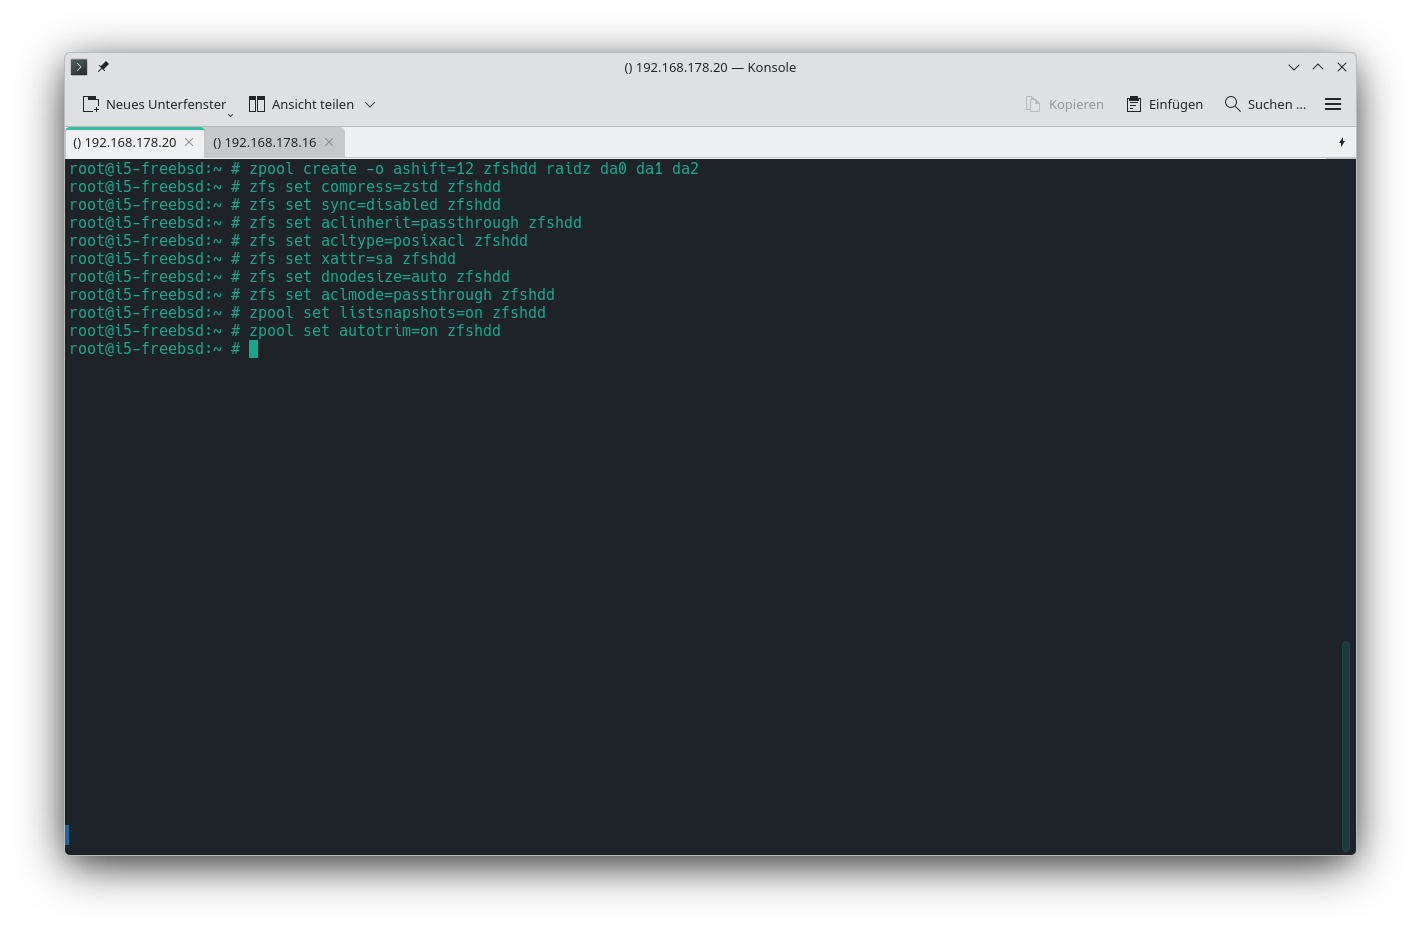This screenshot has height=932, width=1421.
Task: Click the lightning icon in tab bar
Action: tap(1341, 142)
